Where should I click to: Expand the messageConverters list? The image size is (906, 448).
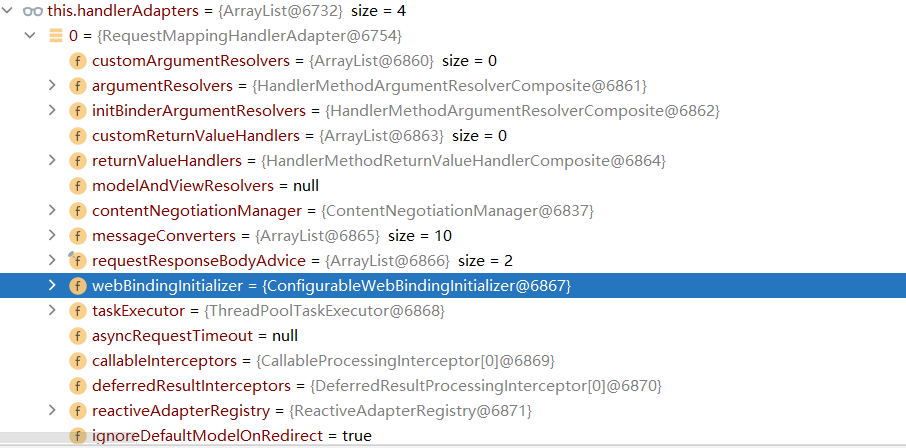pyautogui.click(x=52, y=235)
